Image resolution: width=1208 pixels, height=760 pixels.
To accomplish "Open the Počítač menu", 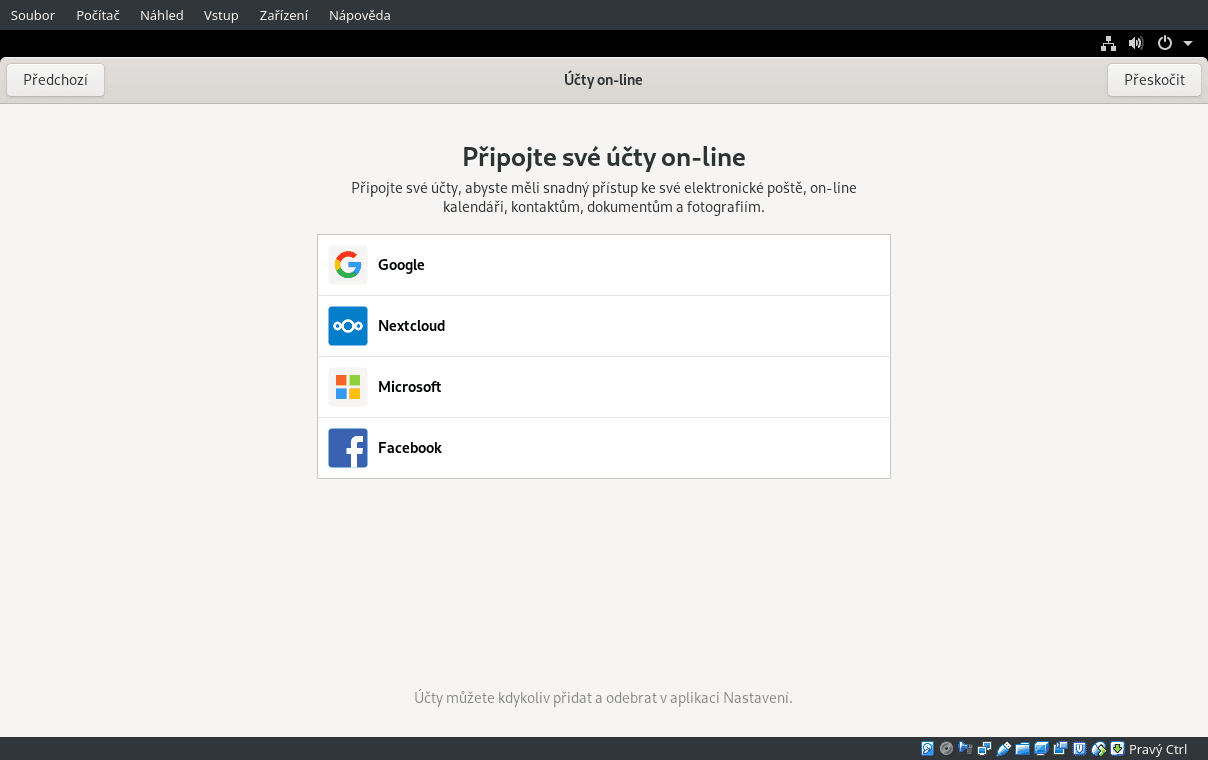I will point(98,15).
